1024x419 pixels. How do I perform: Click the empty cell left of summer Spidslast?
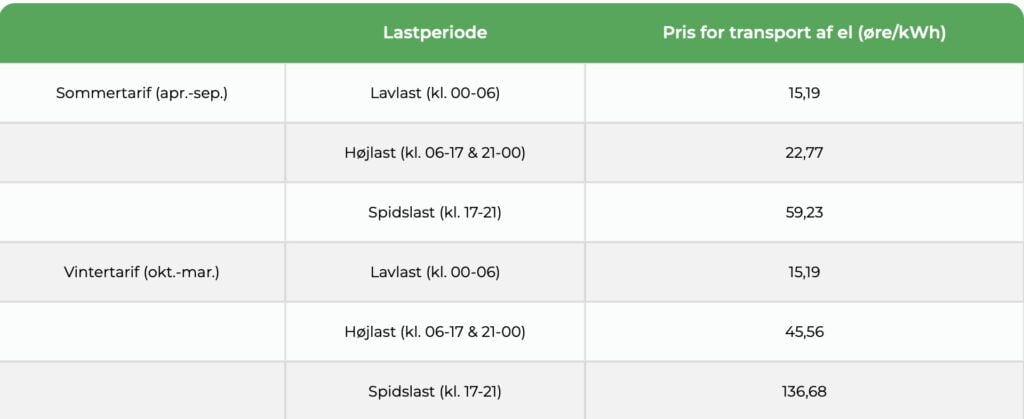pyautogui.click(x=142, y=213)
